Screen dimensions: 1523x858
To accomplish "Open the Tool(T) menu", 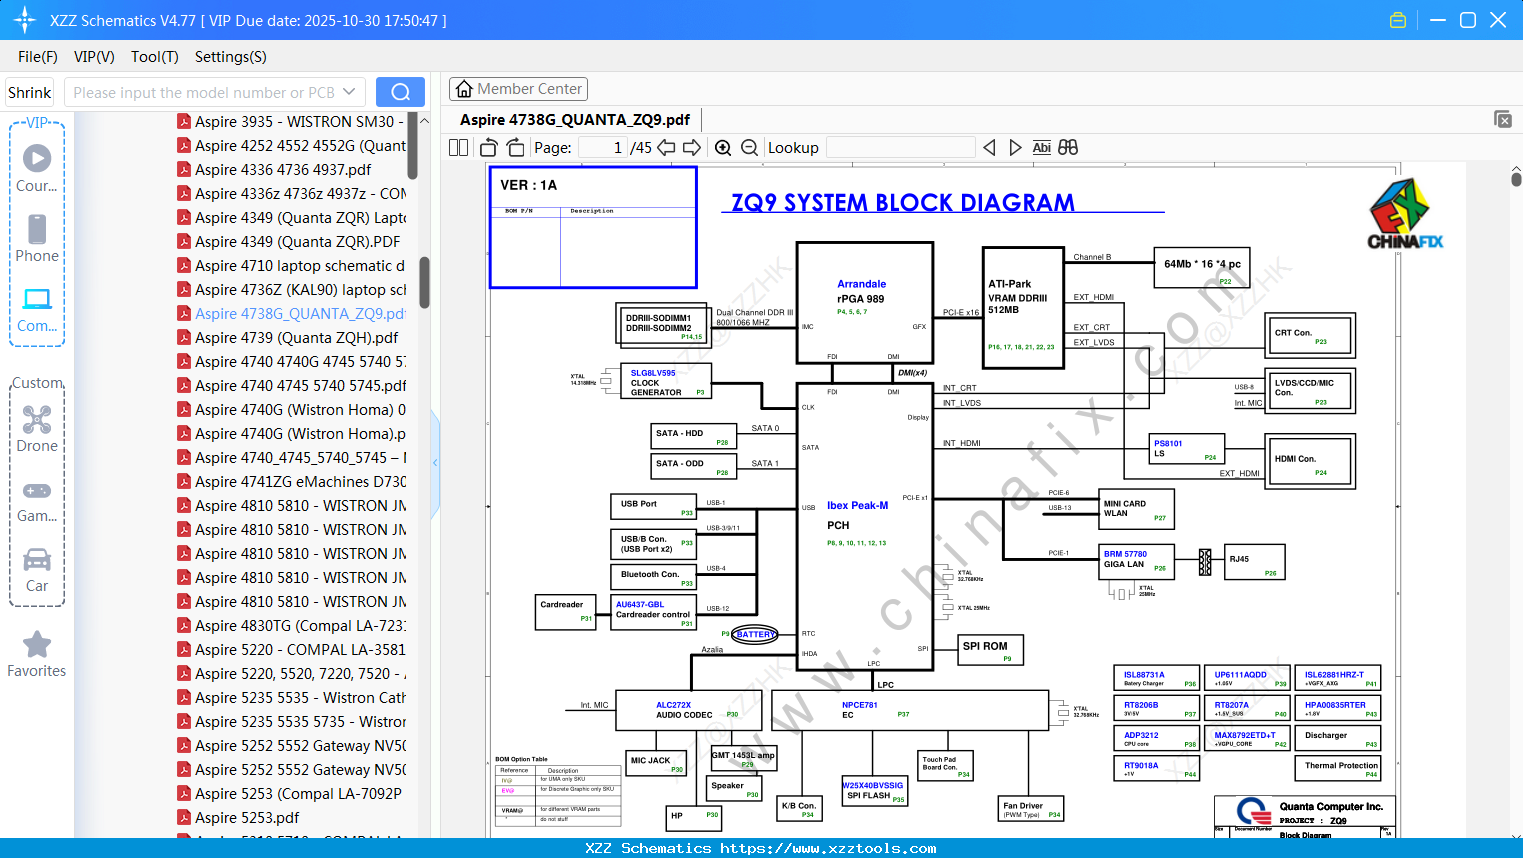I will [155, 57].
